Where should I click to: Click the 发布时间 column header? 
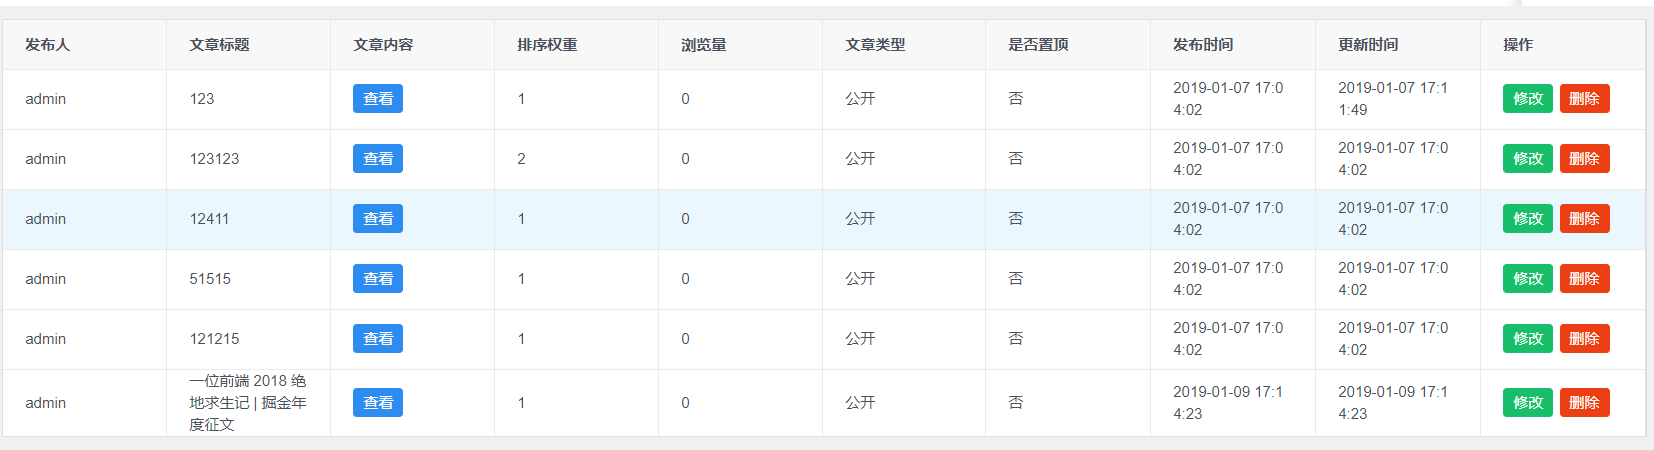[1203, 45]
